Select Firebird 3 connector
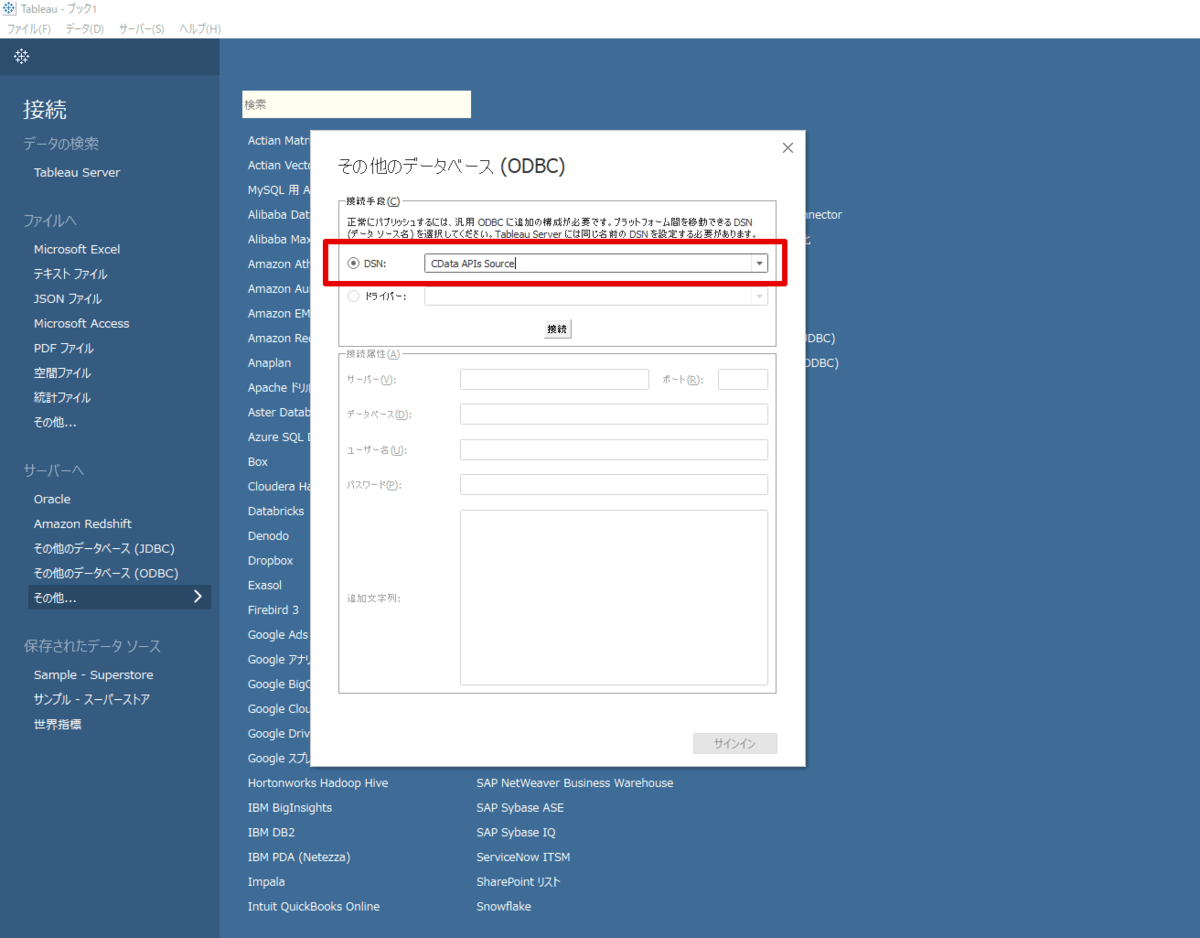 tap(273, 610)
